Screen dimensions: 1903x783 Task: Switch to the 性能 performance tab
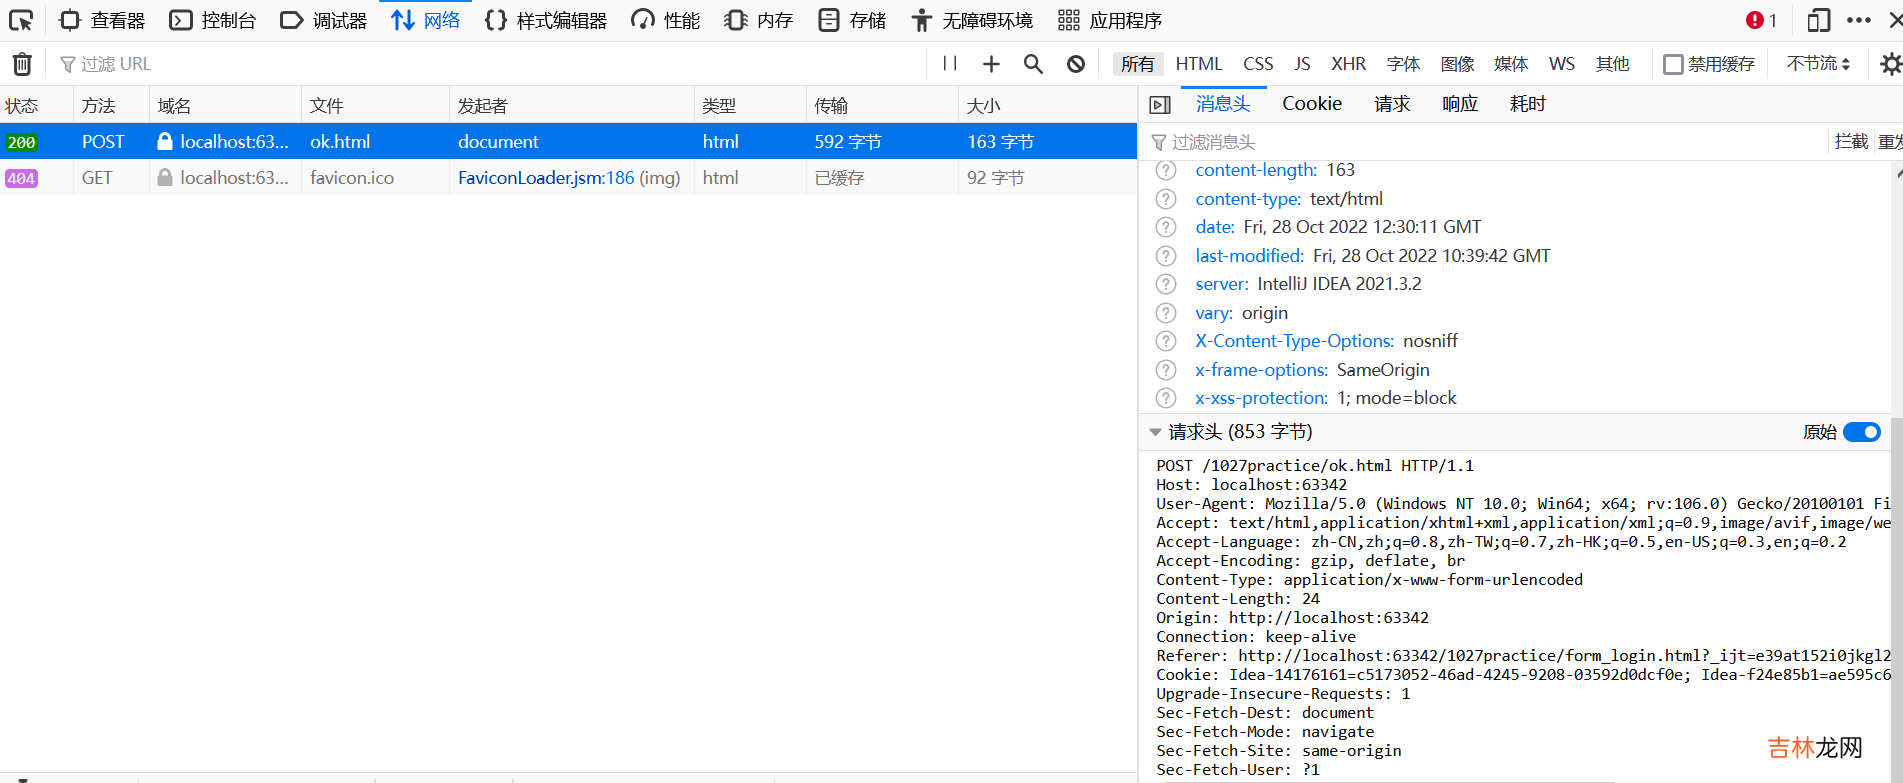pos(666,20)
